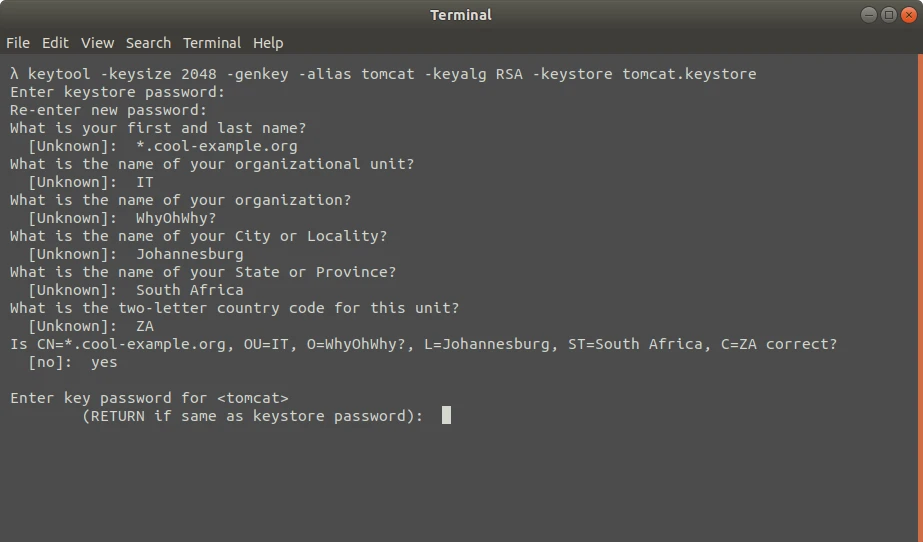Click the Terminal title bar text
923x542 pixels.
click(x=461, y=15)
